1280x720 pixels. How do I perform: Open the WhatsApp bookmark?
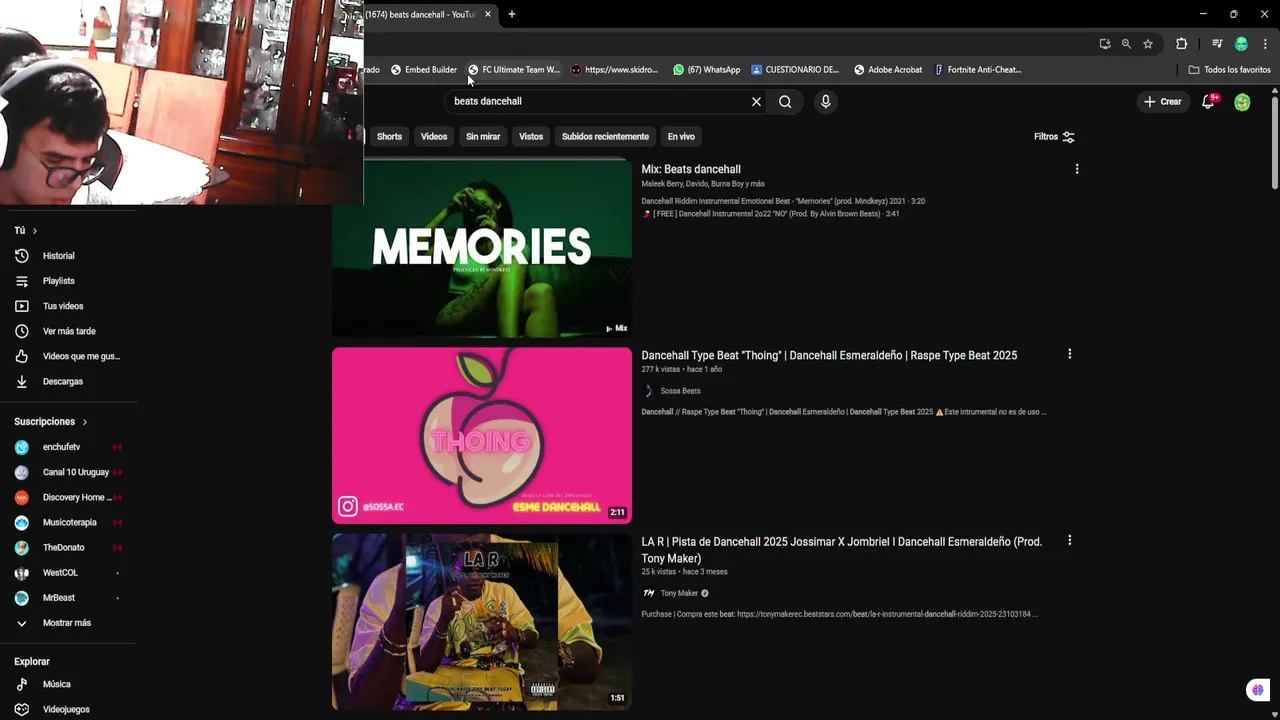[707, 70]
